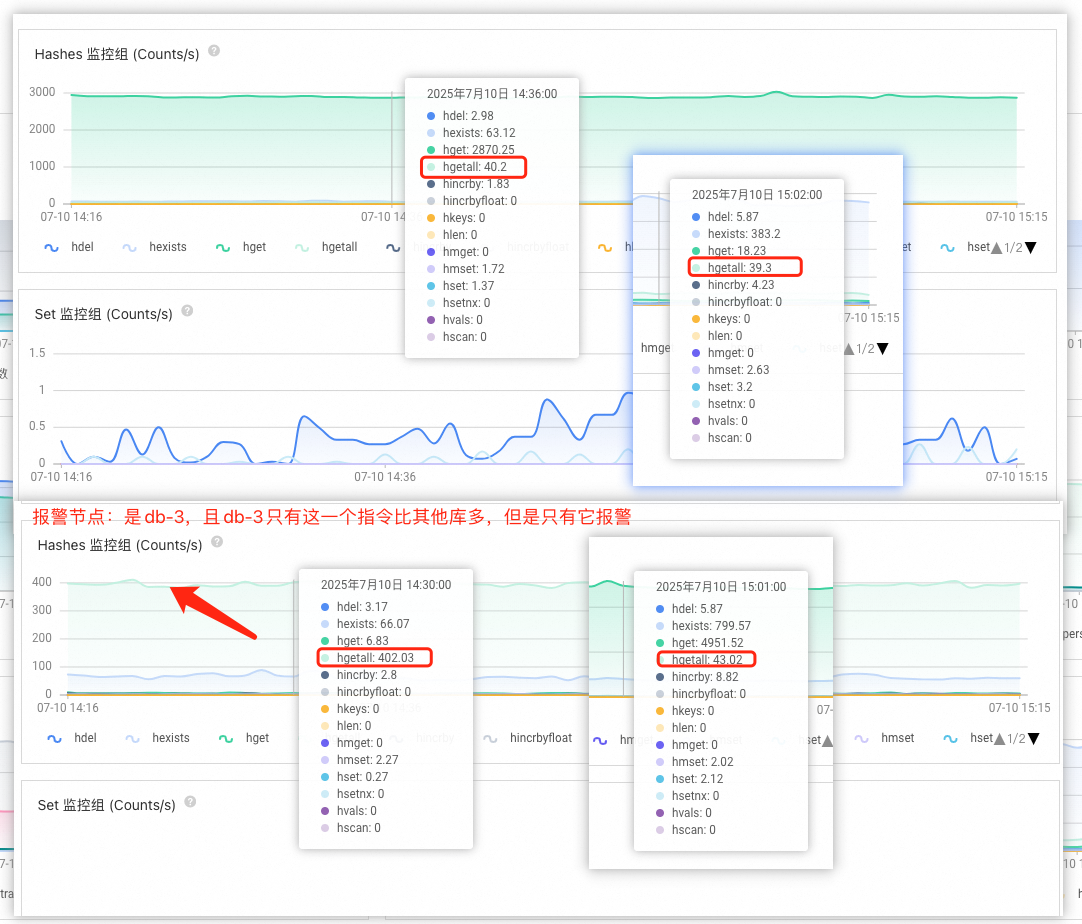Toggle the hget series in the 3000-scale Hashes legend
Viewport: 1082px width, 924px height.
tap(241, 247)
